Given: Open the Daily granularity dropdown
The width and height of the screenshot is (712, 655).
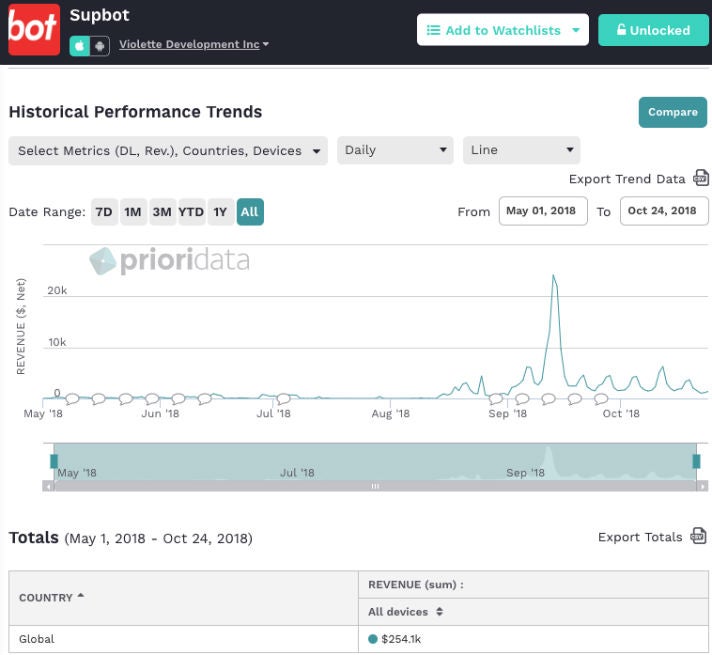Looking at the screenshot, I should (396, 151).
